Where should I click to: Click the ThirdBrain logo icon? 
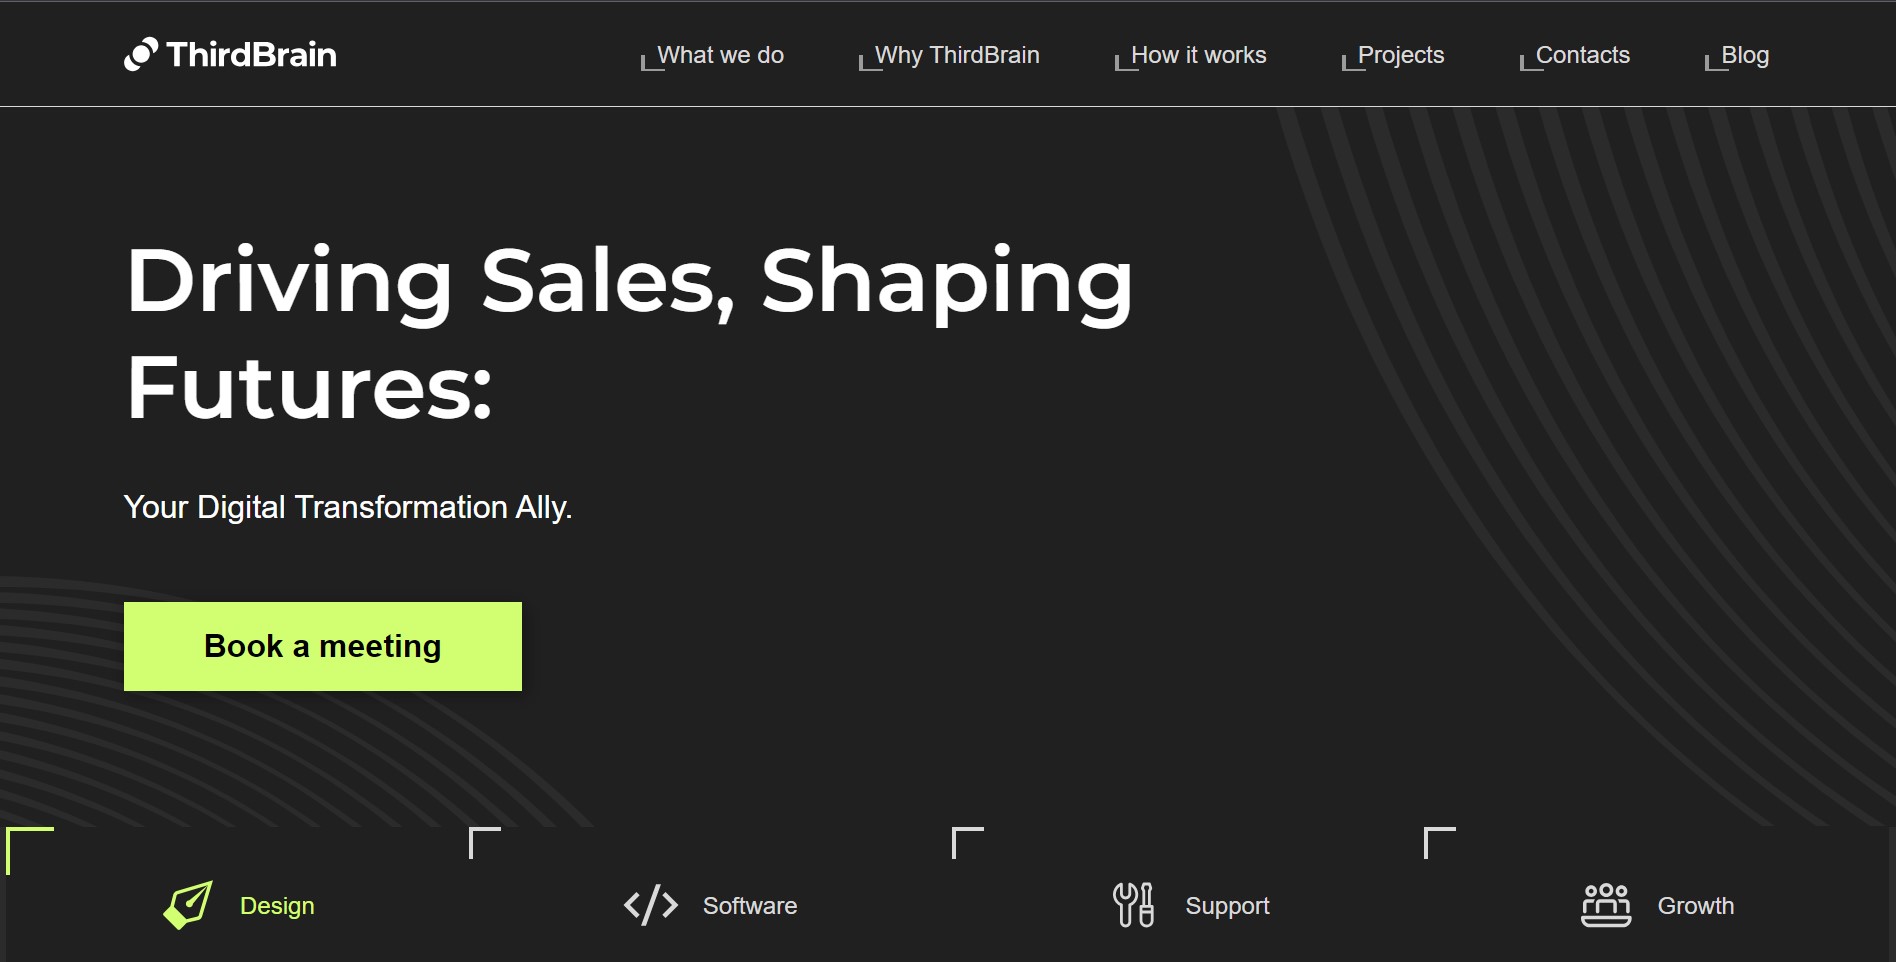tap(141, 54)
